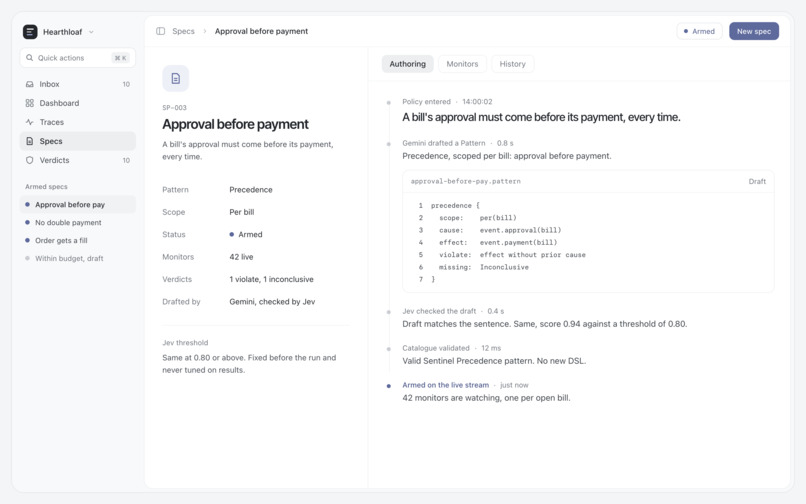Click the SP-003 spec identifier
The image size is (806, 504).
click(174, 107)
